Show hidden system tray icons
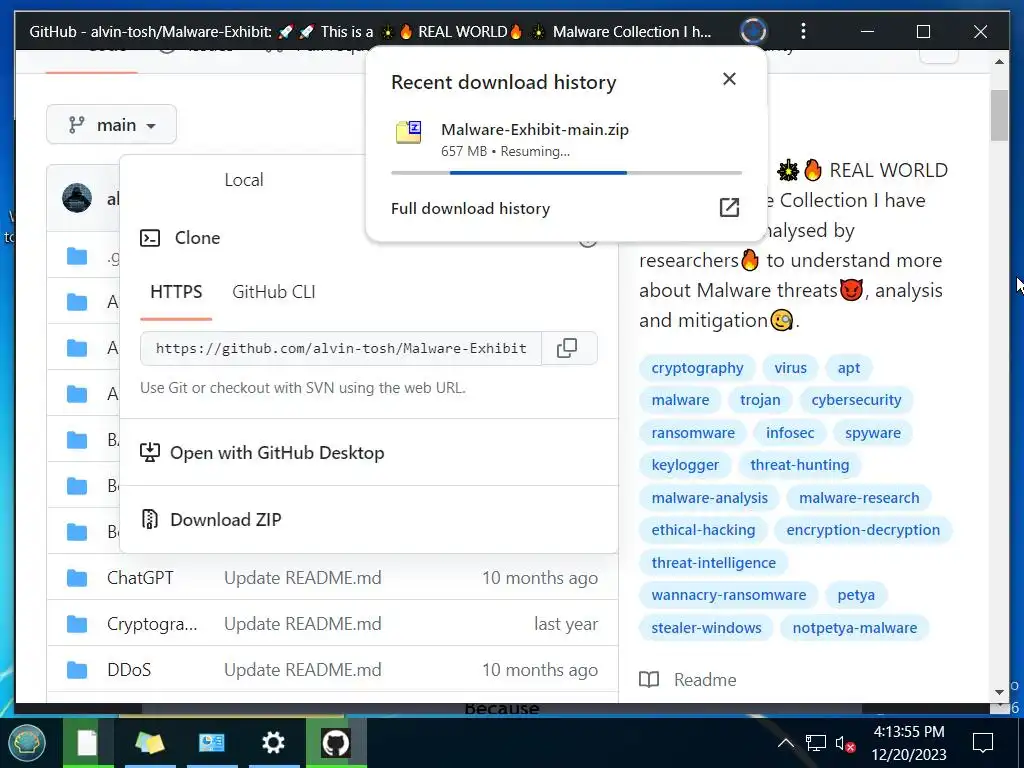Image resolution: width=1024 pixels, height=768 pixels. point(786,743)
